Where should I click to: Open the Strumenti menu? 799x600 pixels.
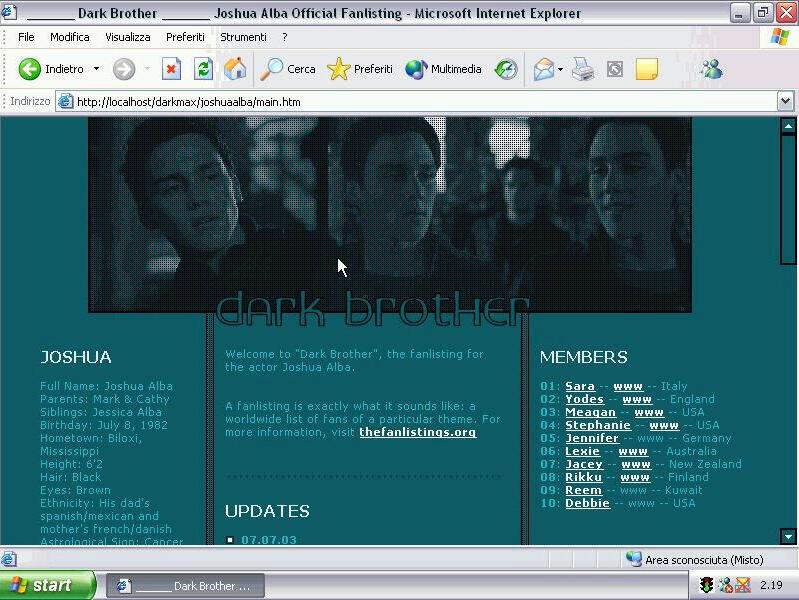click(x=243, y=37)
